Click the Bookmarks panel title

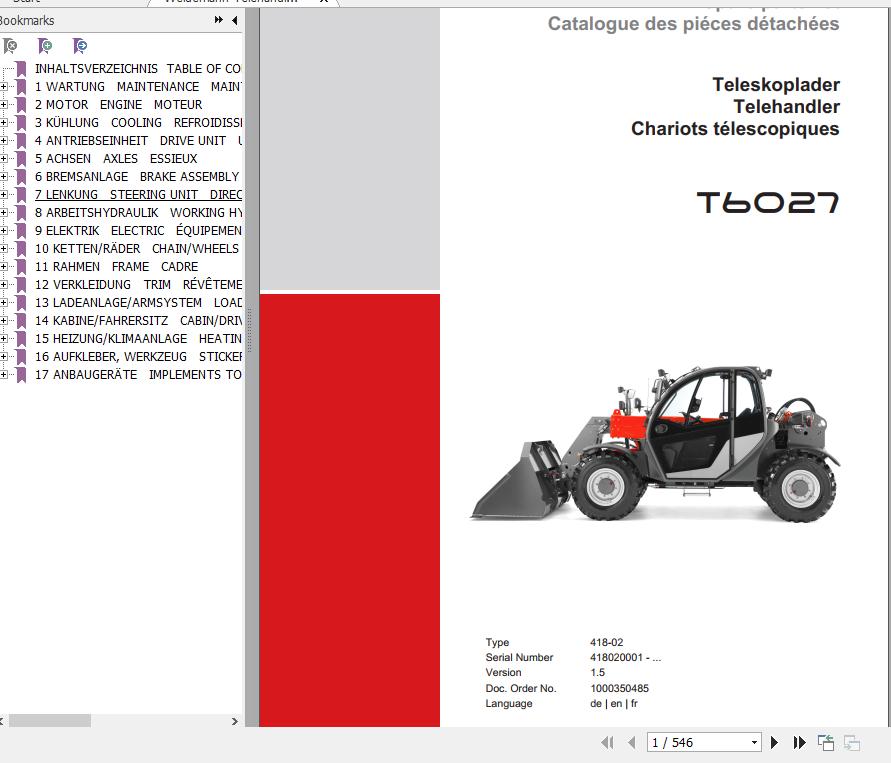(x=27, y=20)
